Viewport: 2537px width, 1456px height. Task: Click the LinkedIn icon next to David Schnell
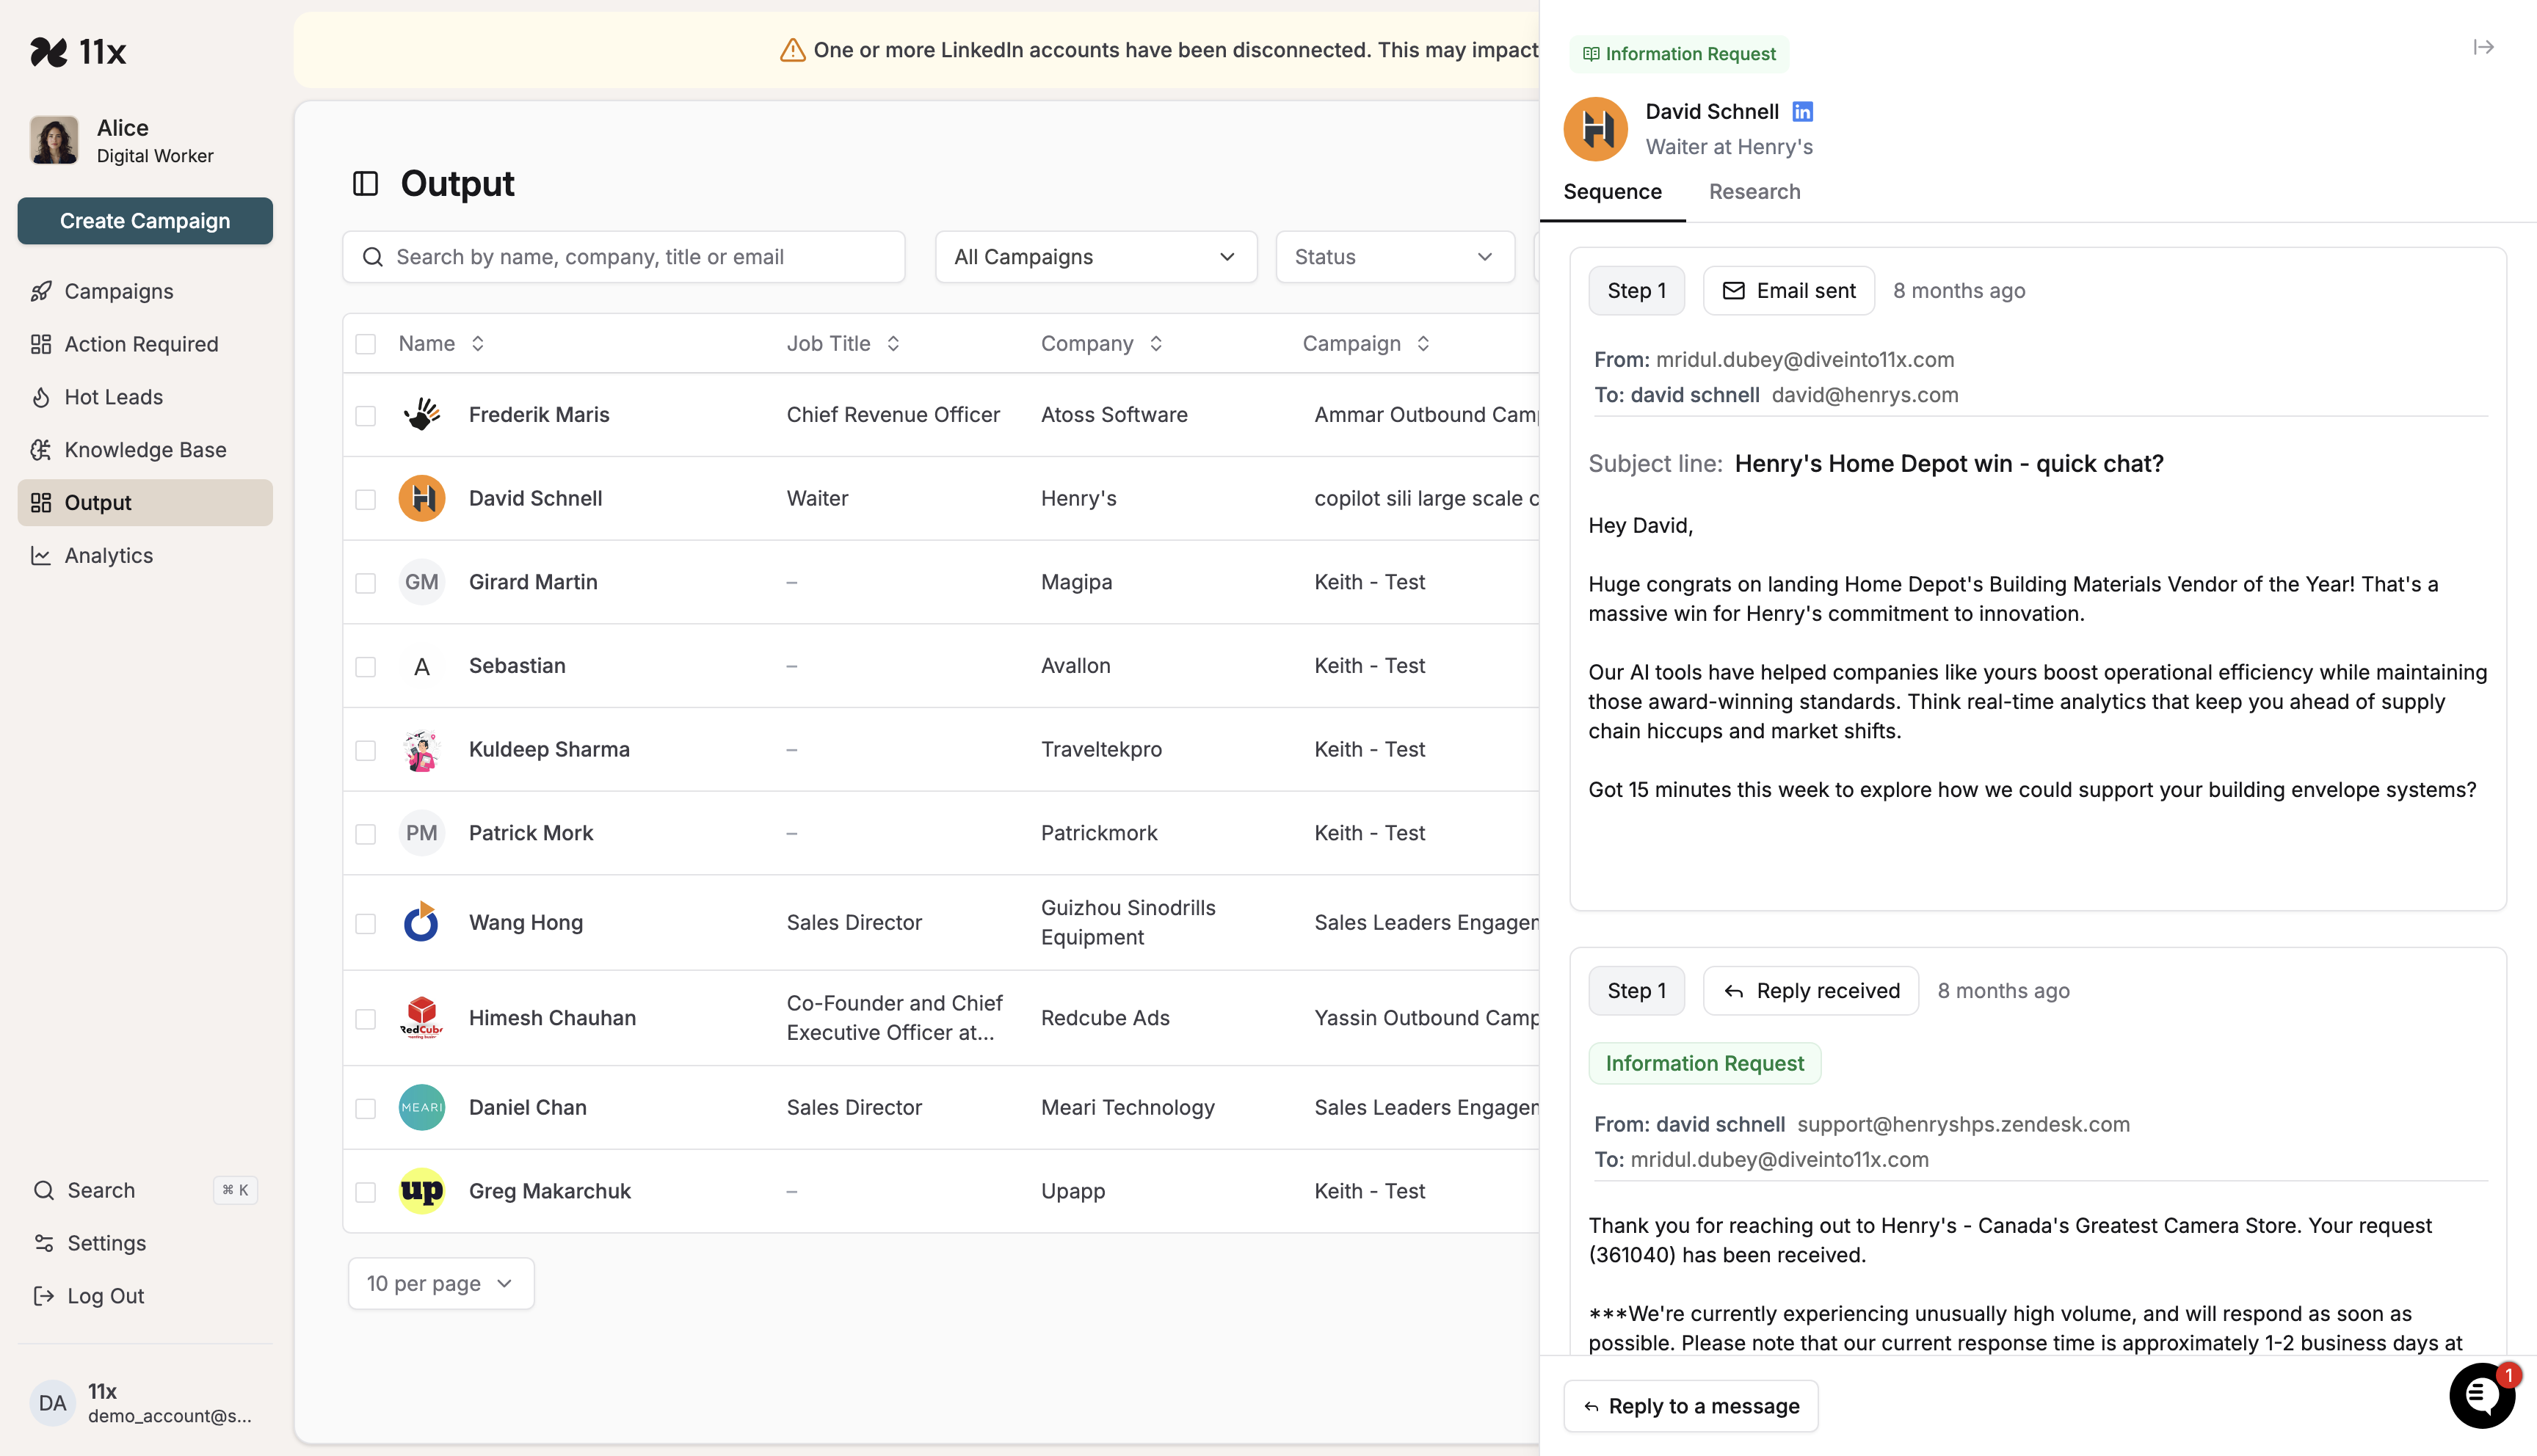click(x=1802, y=112)
